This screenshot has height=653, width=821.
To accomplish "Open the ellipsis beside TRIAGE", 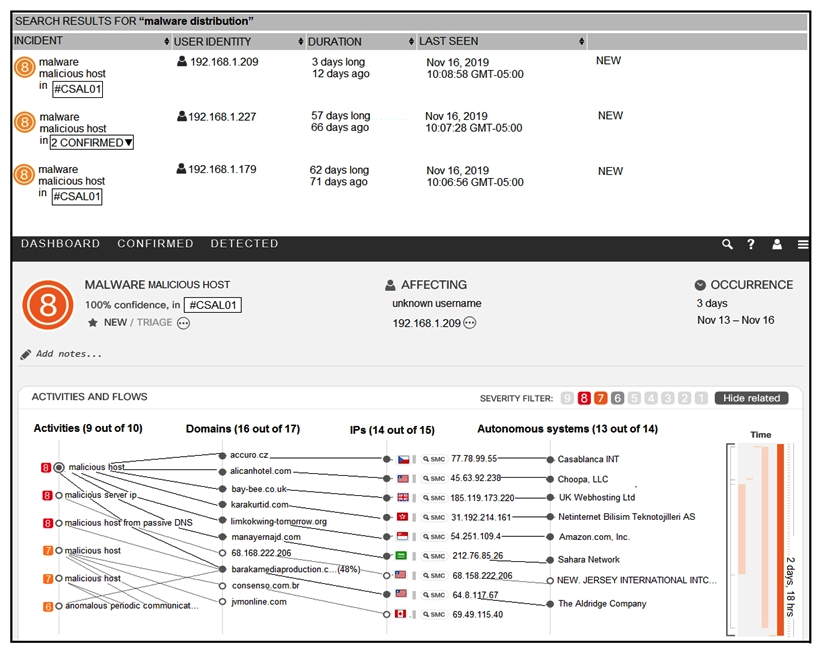I will point(183,323).
